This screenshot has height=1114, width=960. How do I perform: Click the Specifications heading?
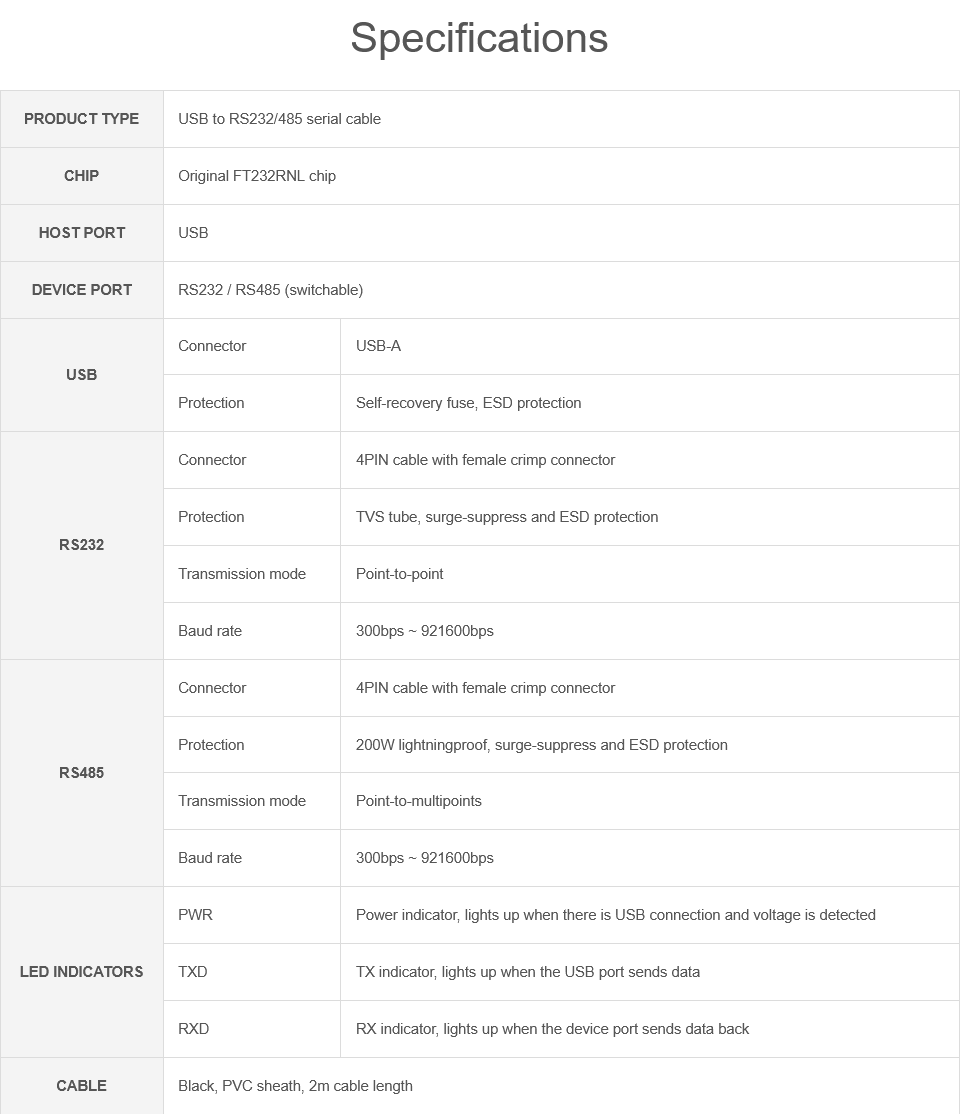[479, 38]
